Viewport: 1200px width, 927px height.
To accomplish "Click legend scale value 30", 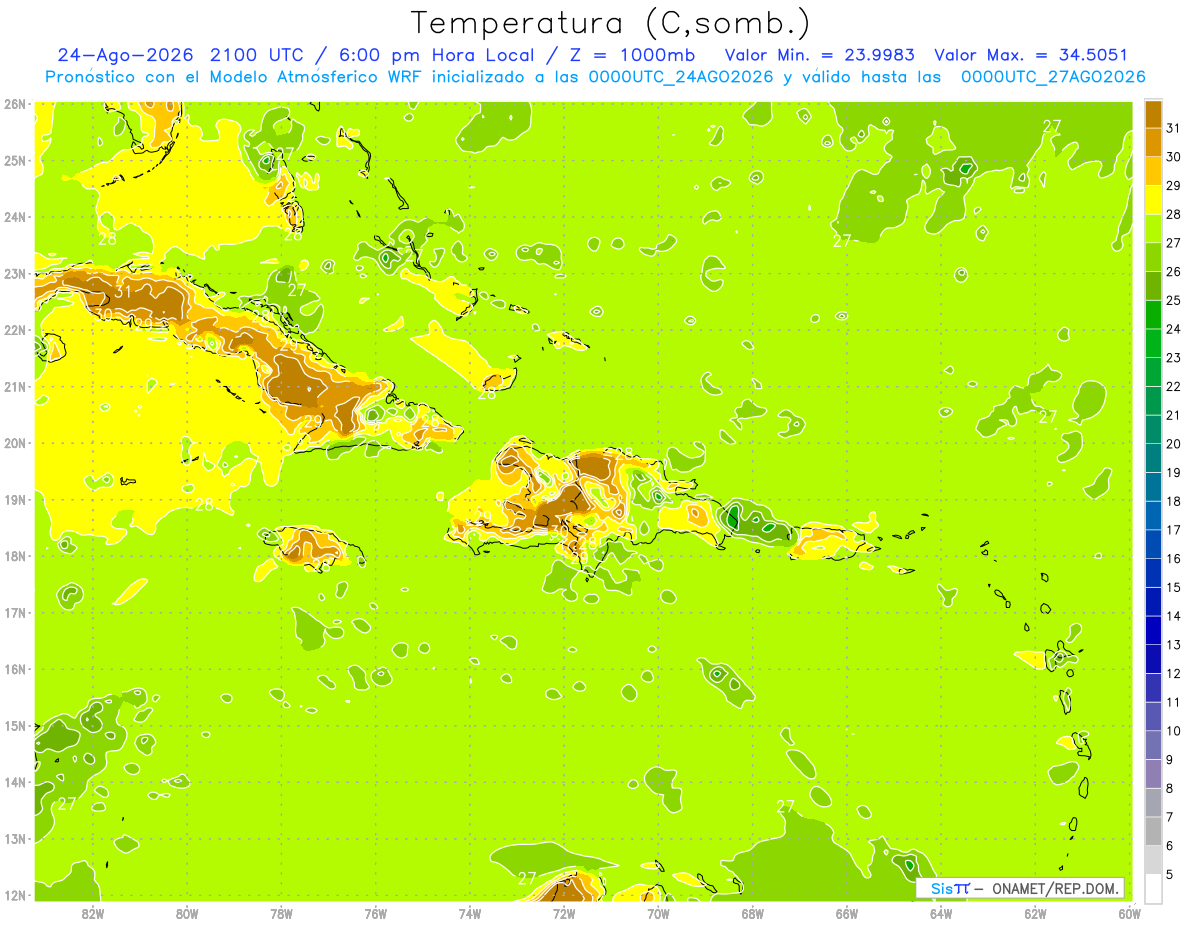I will click(x=1173, y=157).
